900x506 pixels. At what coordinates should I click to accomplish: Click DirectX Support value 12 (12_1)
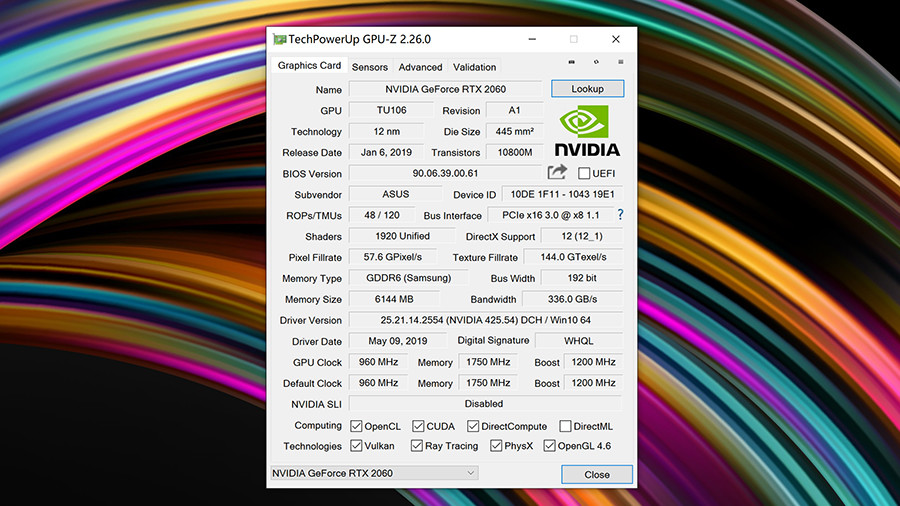(582, 236)
